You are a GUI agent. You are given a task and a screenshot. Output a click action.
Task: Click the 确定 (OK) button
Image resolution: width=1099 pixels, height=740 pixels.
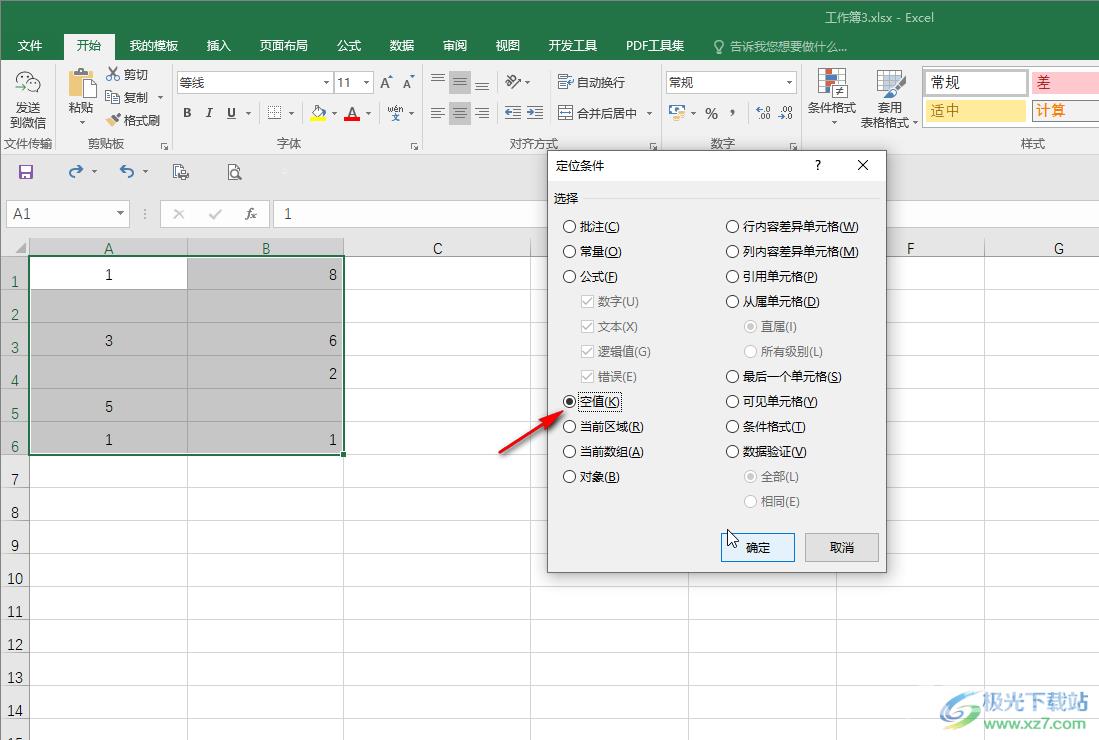[758, 547]
